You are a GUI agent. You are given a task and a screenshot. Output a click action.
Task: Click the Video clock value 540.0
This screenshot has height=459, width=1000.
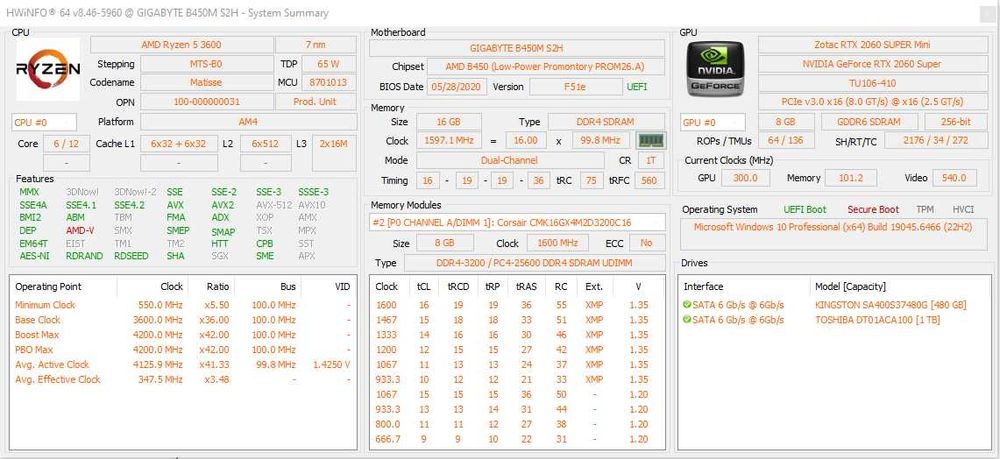click(954, 178)
